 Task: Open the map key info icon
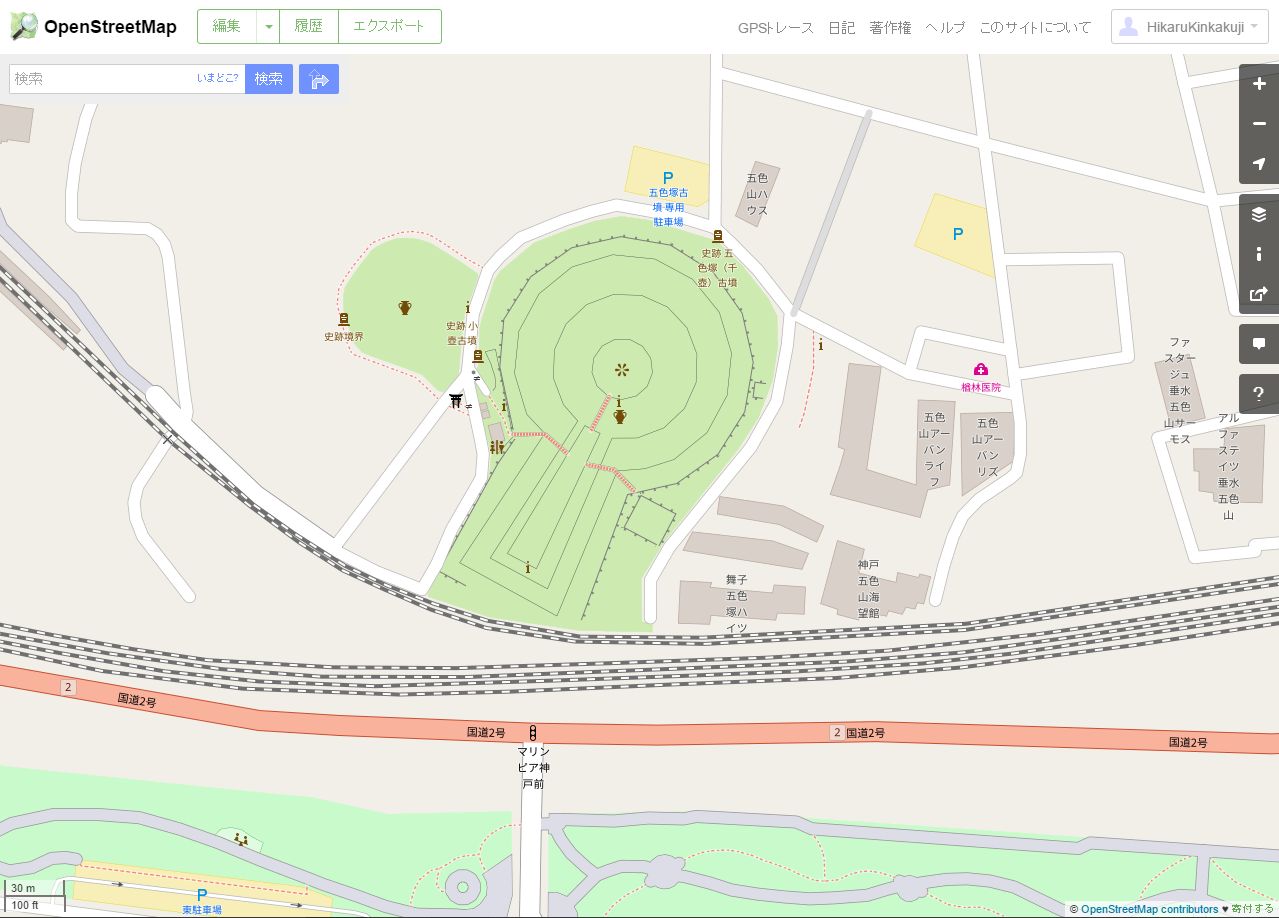point(1259,254)
